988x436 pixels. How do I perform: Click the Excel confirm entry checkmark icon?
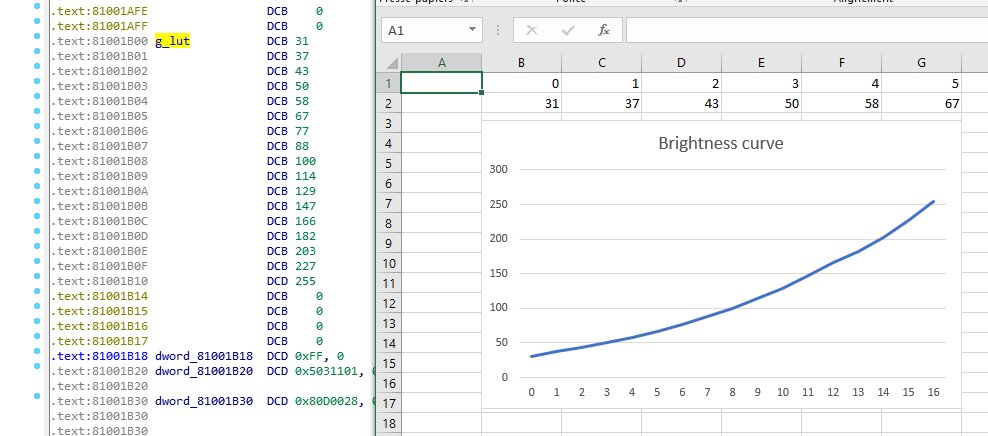pyautogui.click(x=568, y=30)
